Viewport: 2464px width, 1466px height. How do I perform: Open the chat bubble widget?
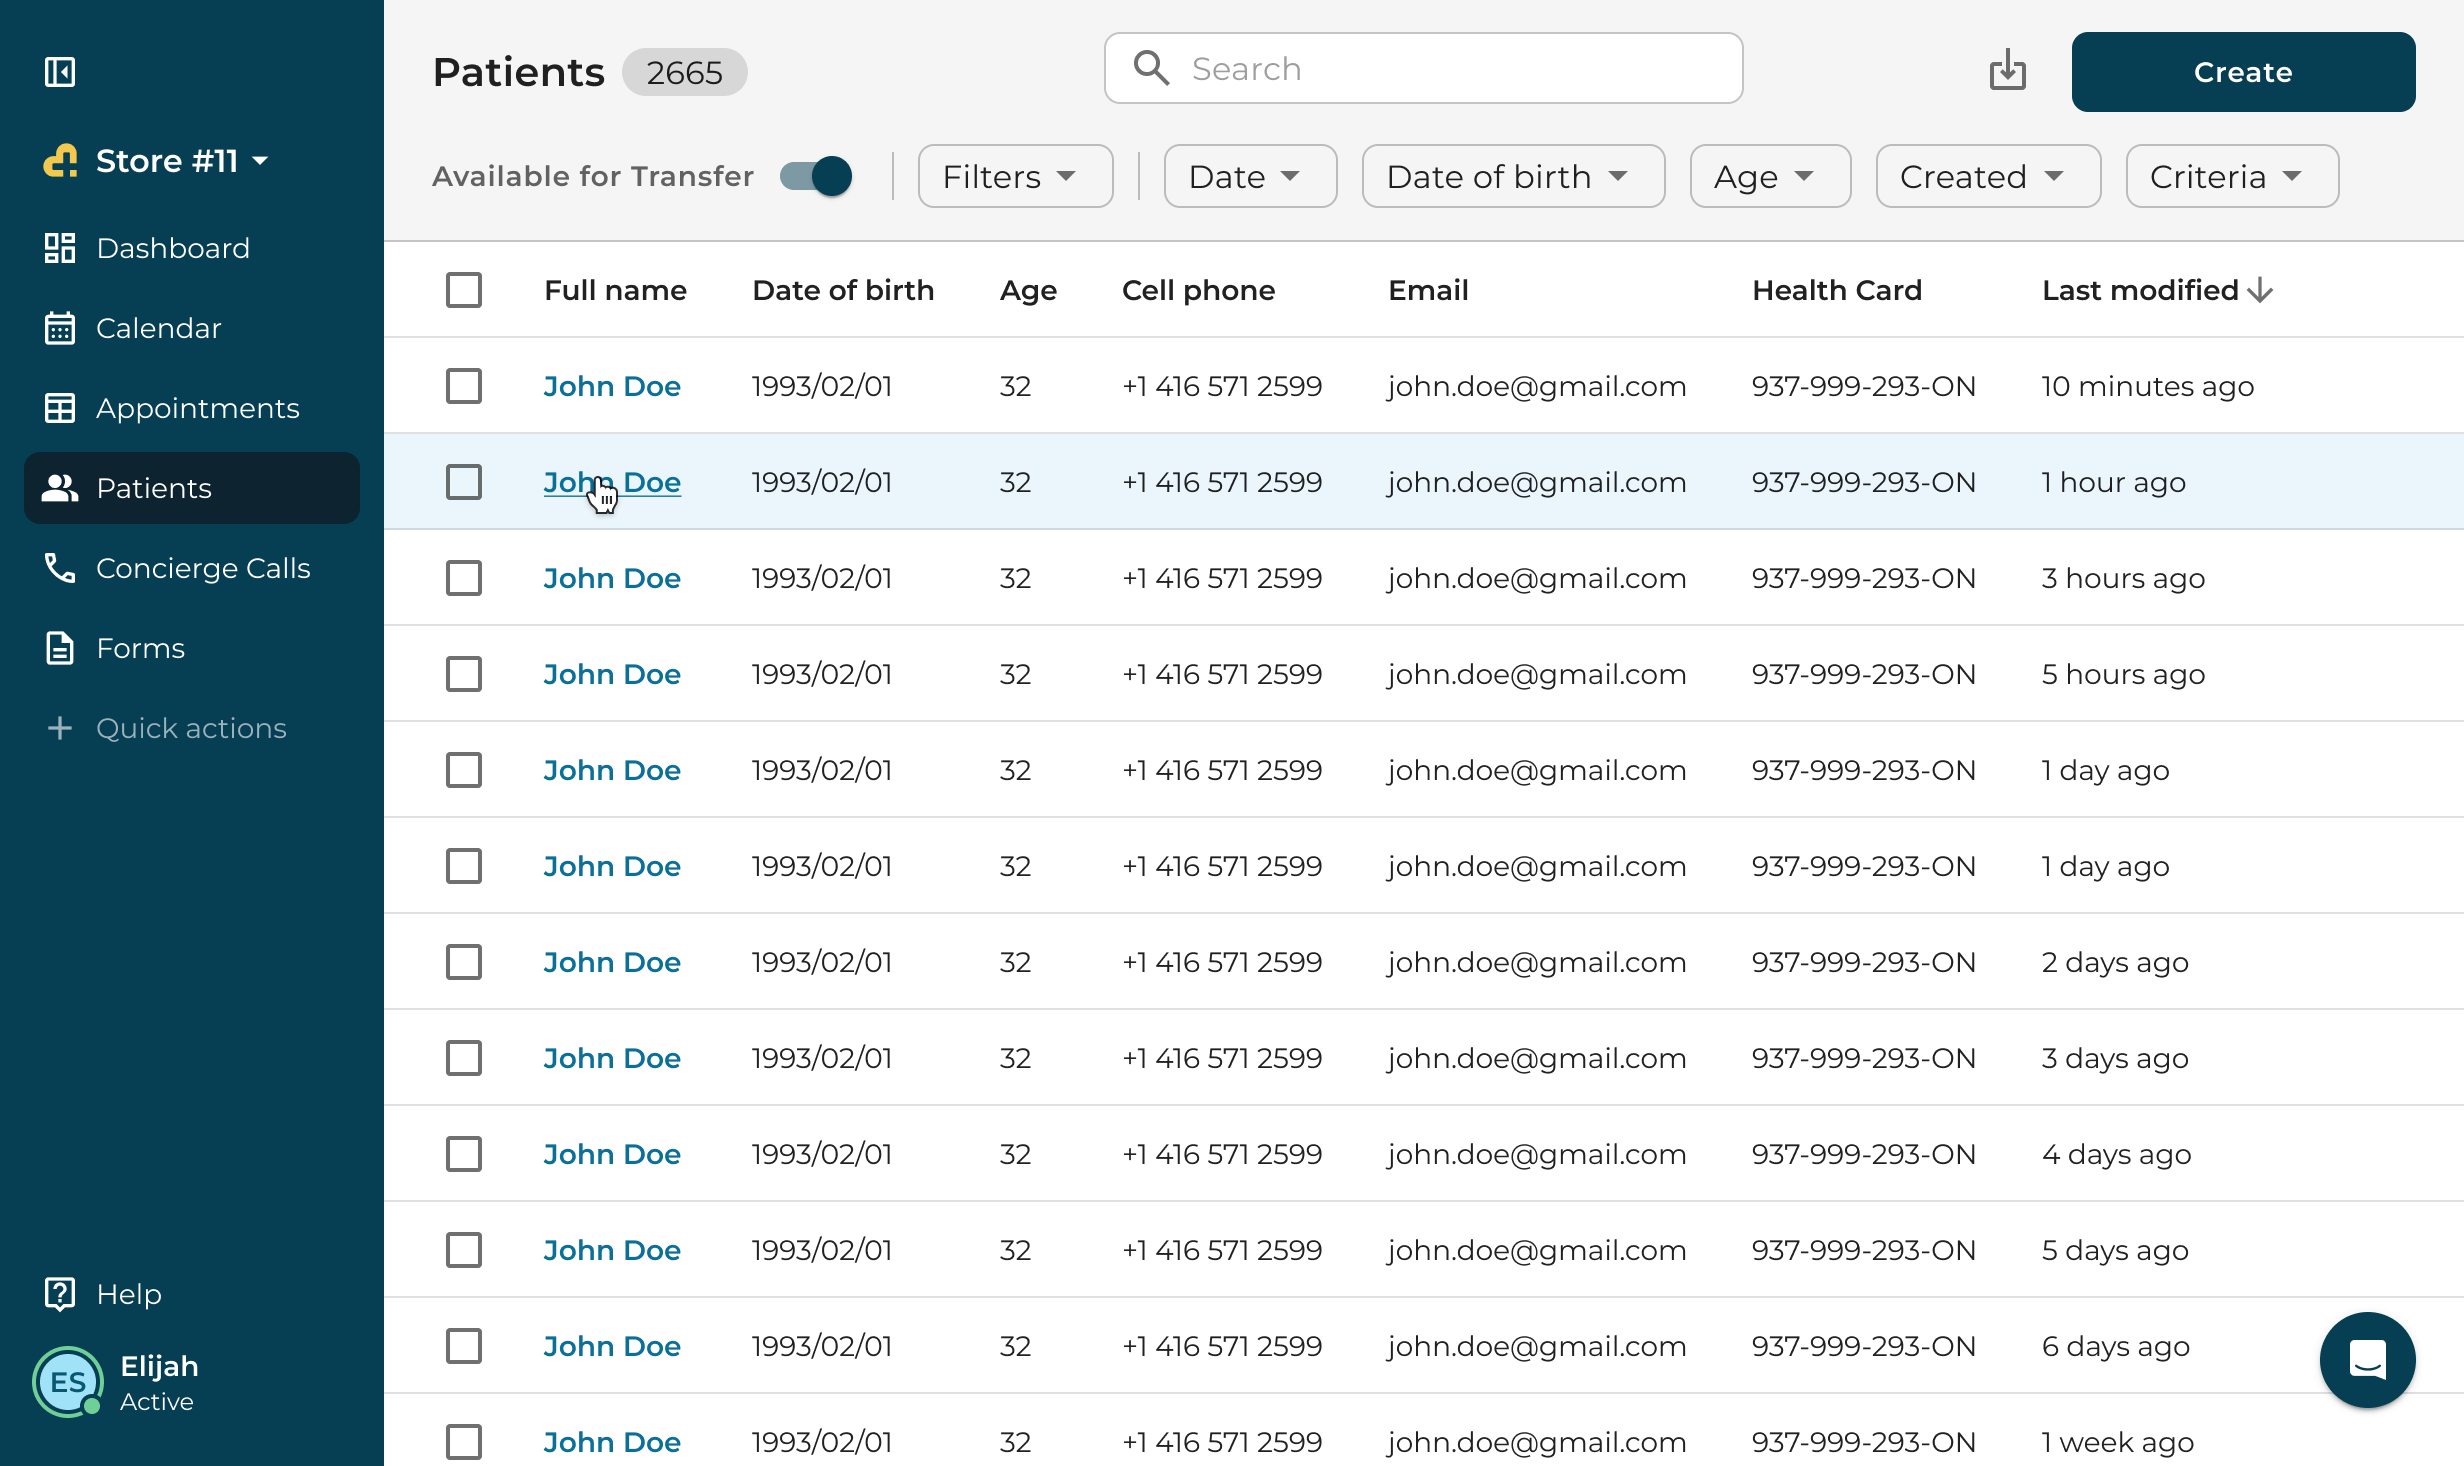(2367, 1360)
